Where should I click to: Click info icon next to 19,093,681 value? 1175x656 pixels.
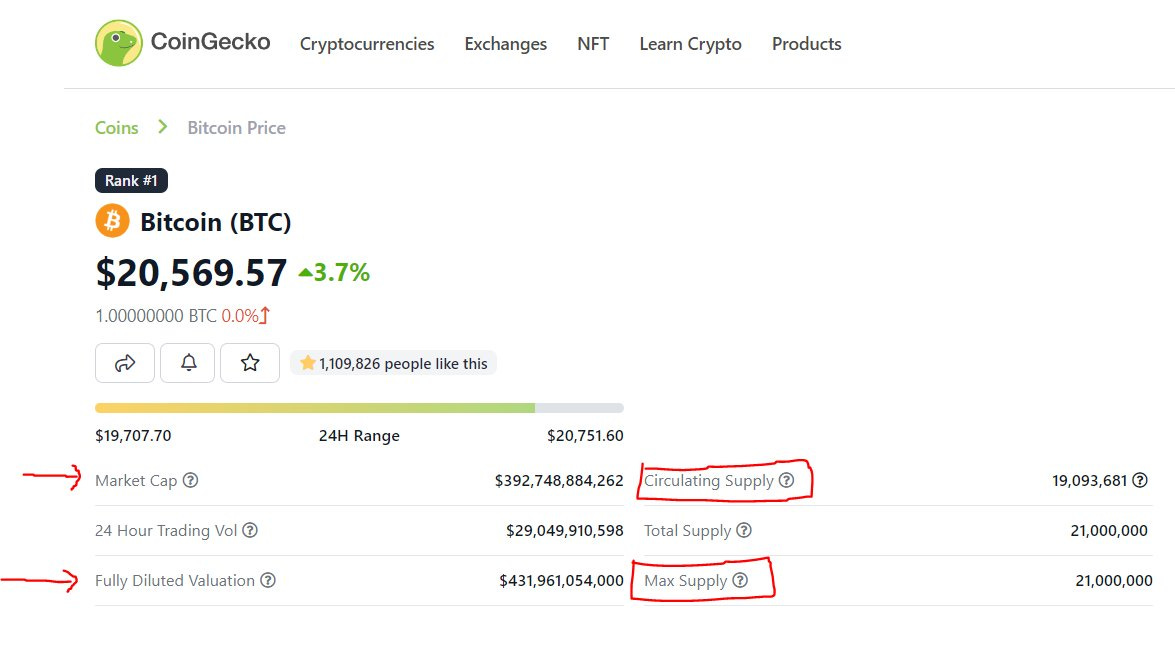click(1140, 480)
